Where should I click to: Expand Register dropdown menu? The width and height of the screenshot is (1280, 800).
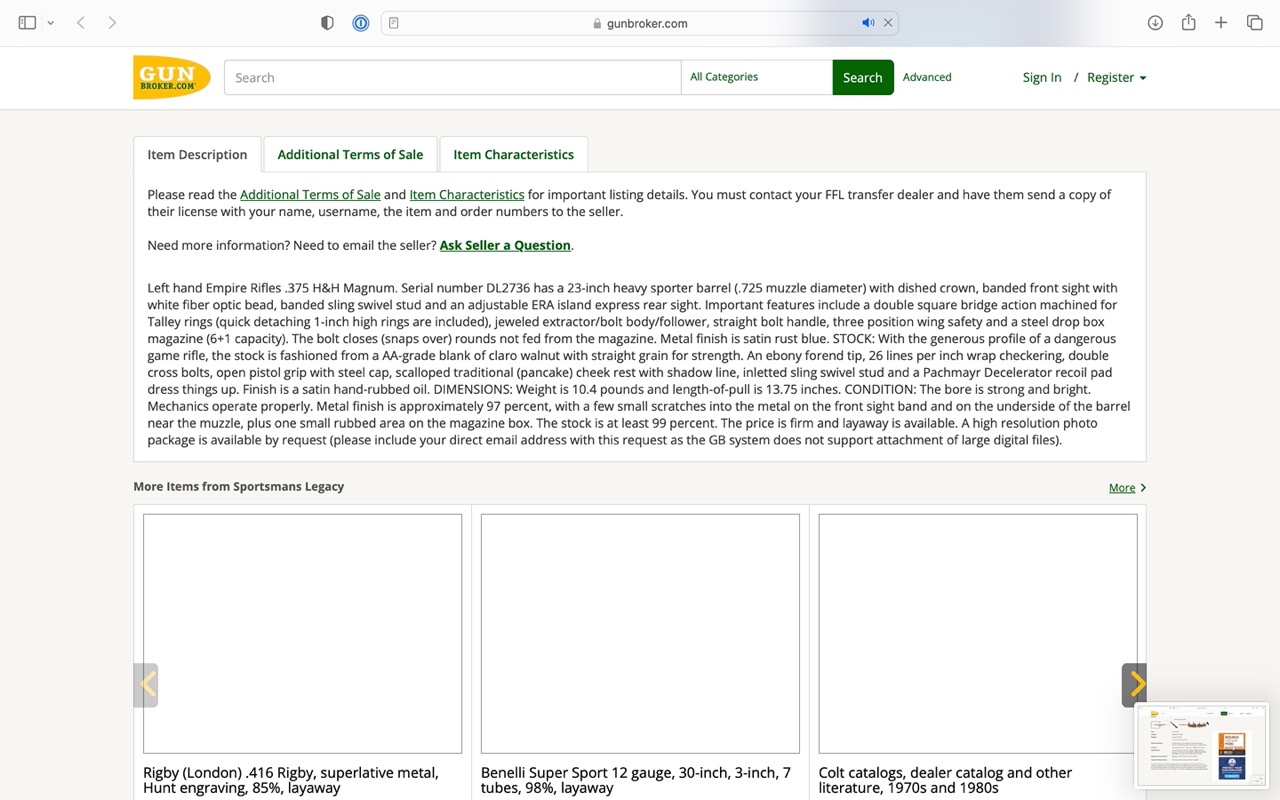(1116, 77)
